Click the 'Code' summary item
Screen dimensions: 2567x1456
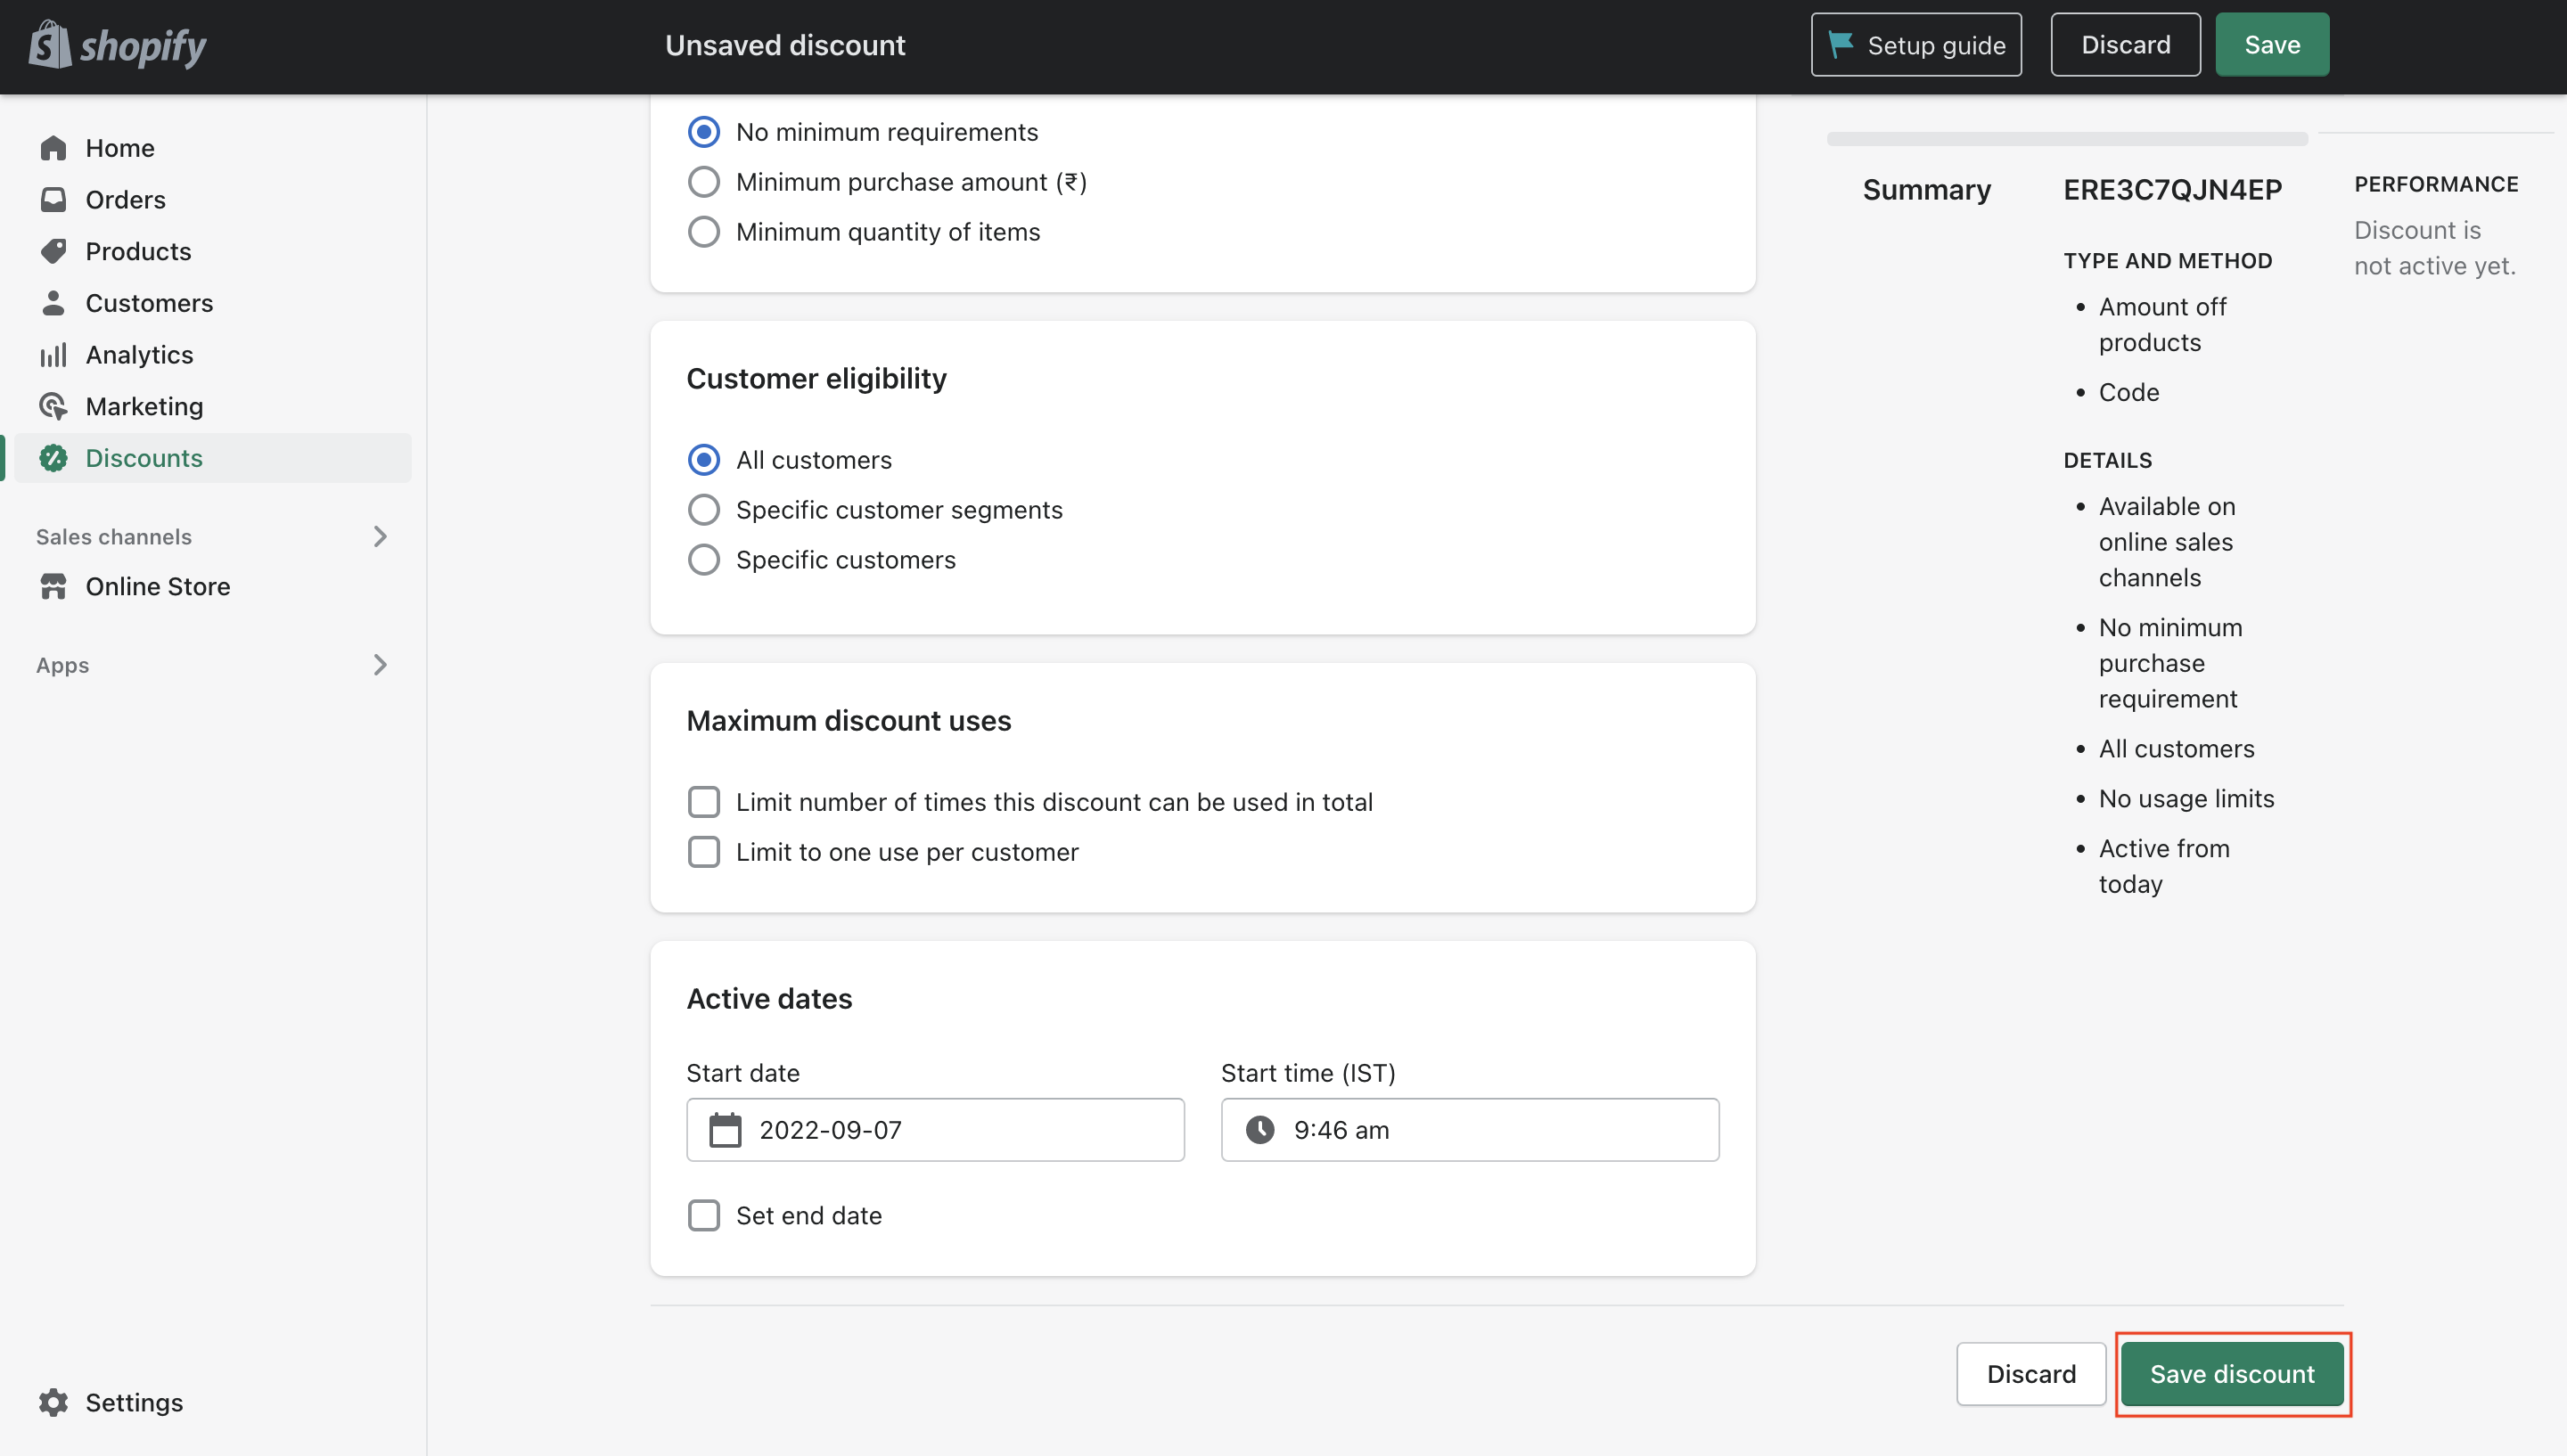click(2128, 393)
